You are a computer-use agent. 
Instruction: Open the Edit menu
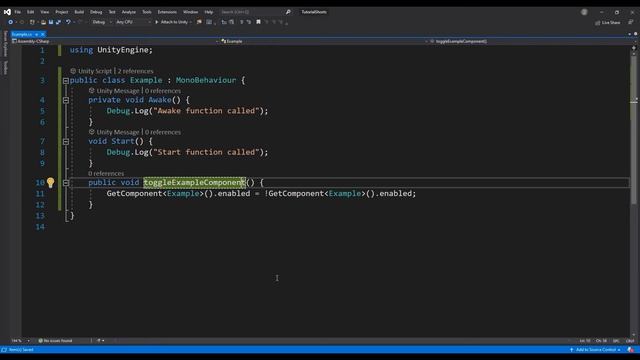coord(30,12)
